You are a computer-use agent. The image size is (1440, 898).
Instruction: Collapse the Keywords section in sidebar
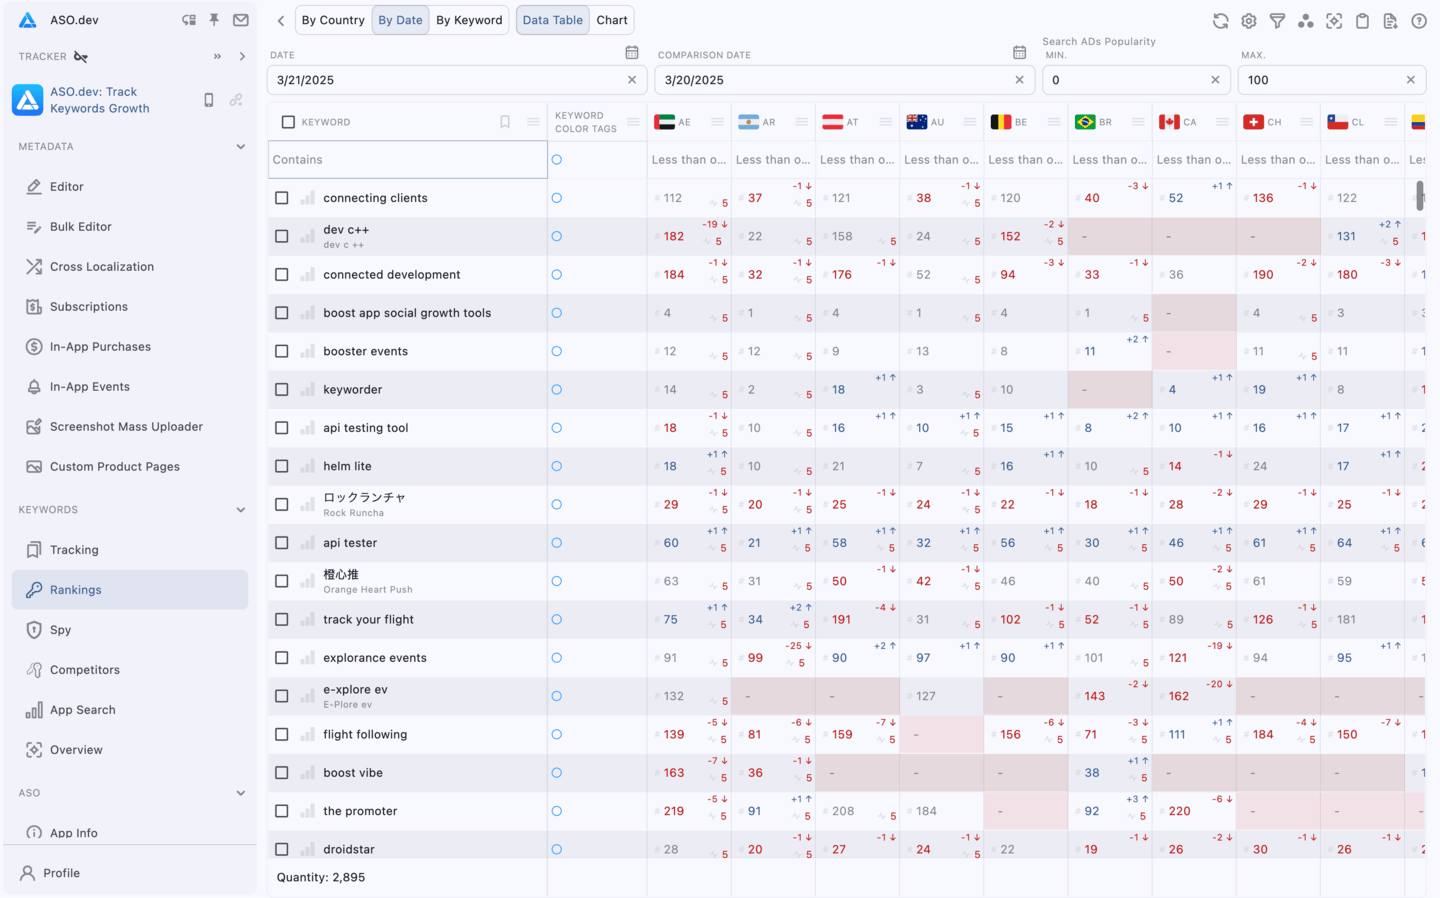[x=240, y=510]
